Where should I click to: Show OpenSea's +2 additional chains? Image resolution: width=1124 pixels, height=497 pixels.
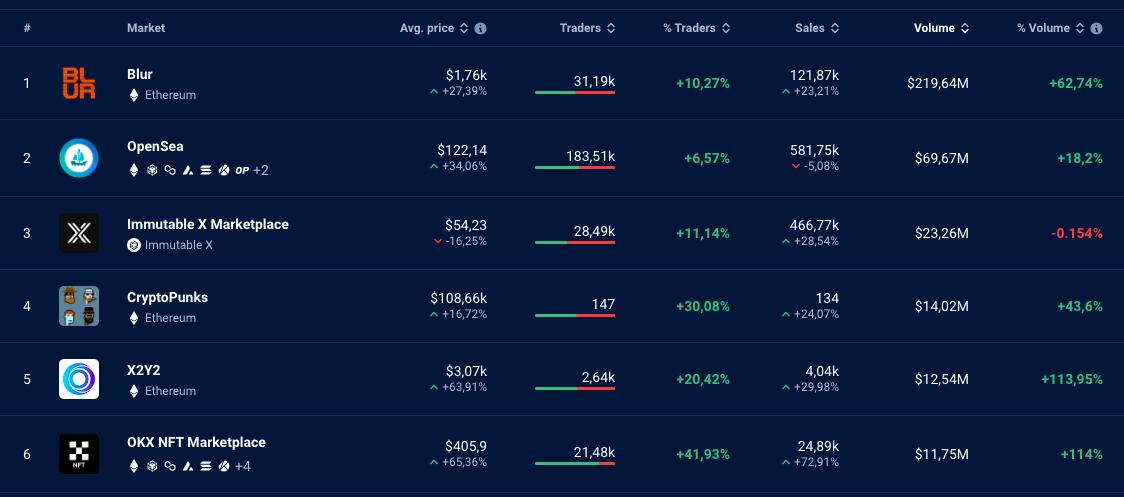[261, 171]
